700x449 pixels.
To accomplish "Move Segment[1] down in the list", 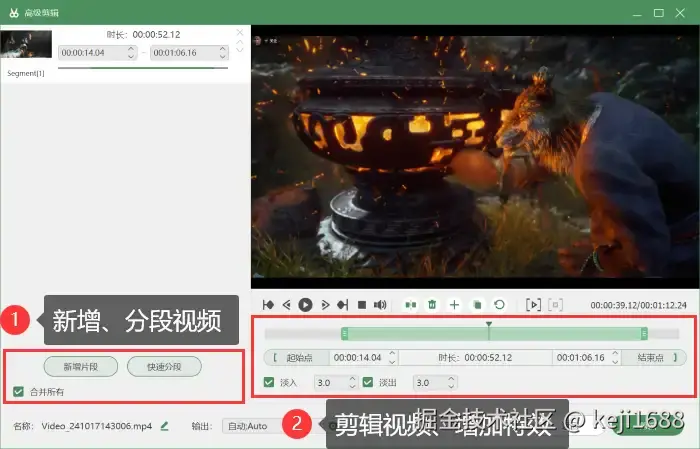I will point(240,50).
